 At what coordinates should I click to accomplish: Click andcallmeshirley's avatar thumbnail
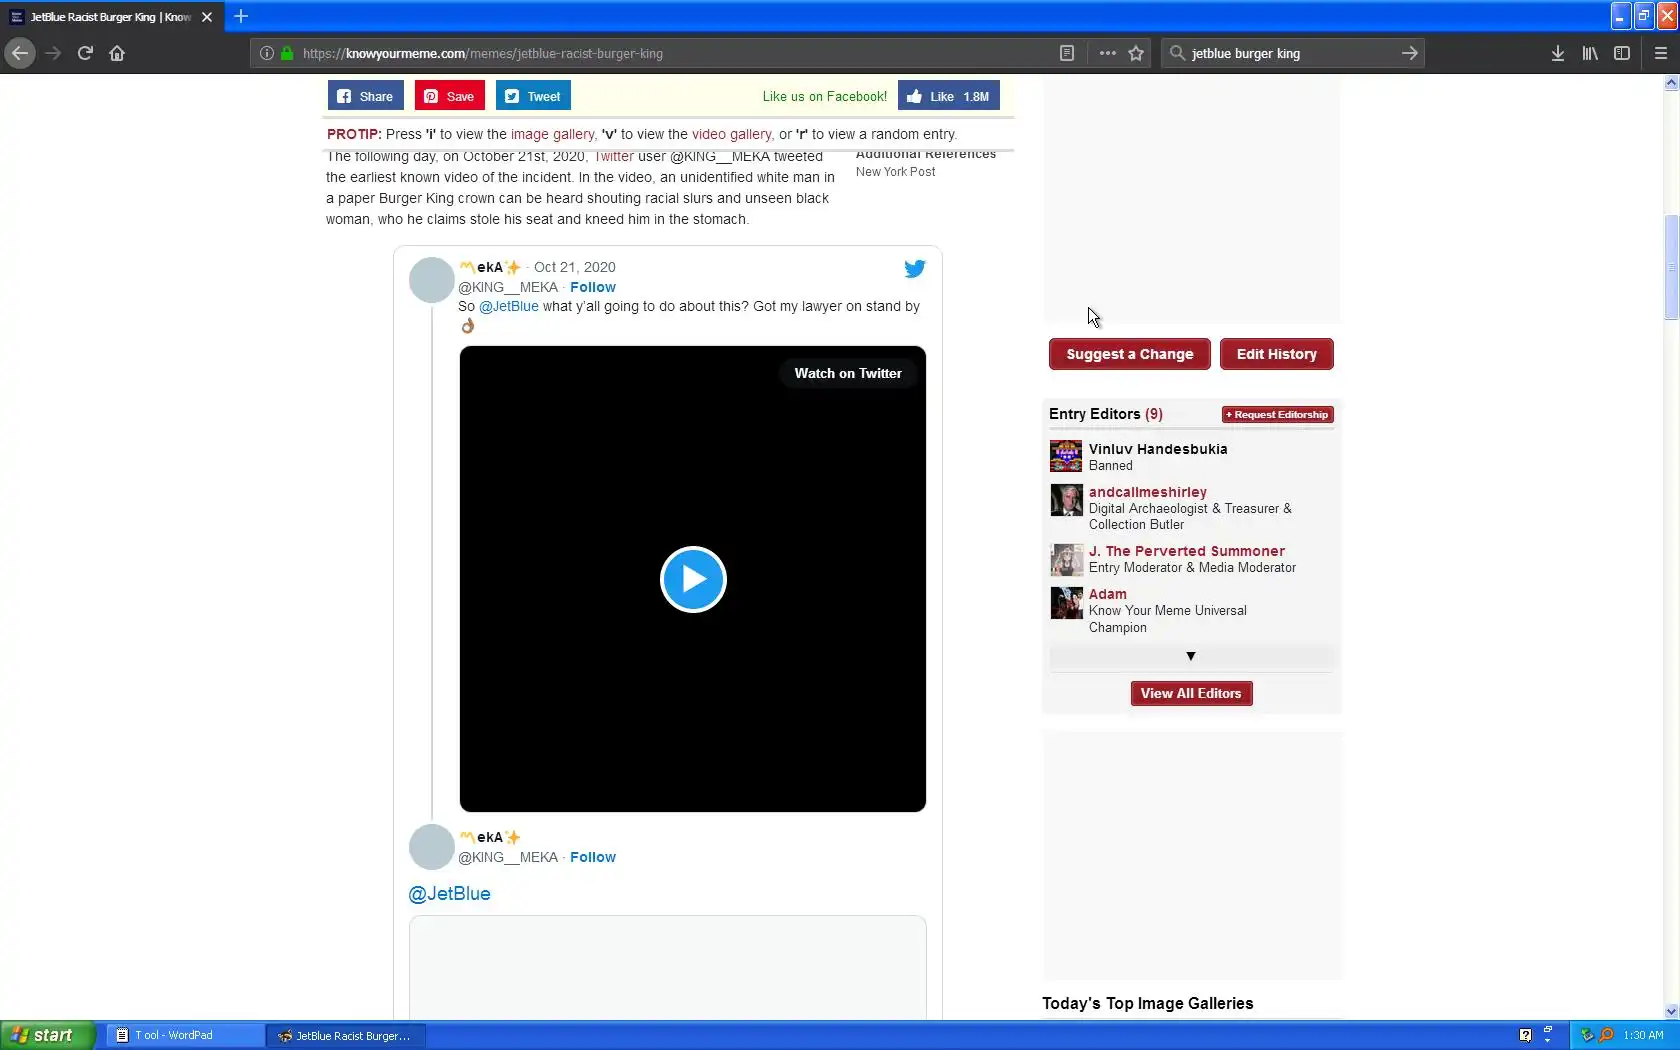pos(1066,500)
